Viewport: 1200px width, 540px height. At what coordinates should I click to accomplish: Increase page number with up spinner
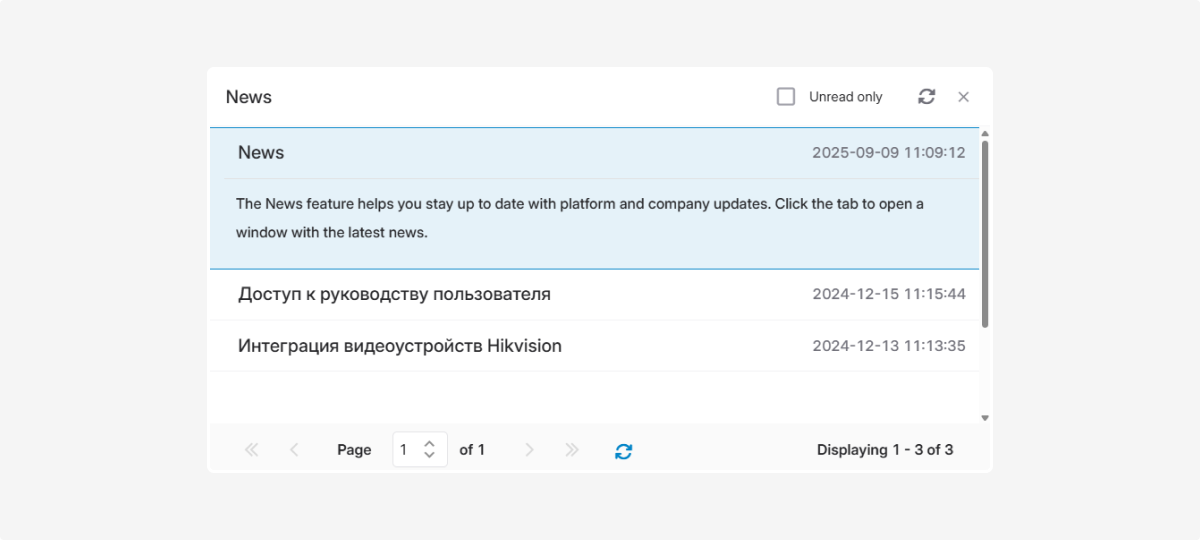point(429,444)
